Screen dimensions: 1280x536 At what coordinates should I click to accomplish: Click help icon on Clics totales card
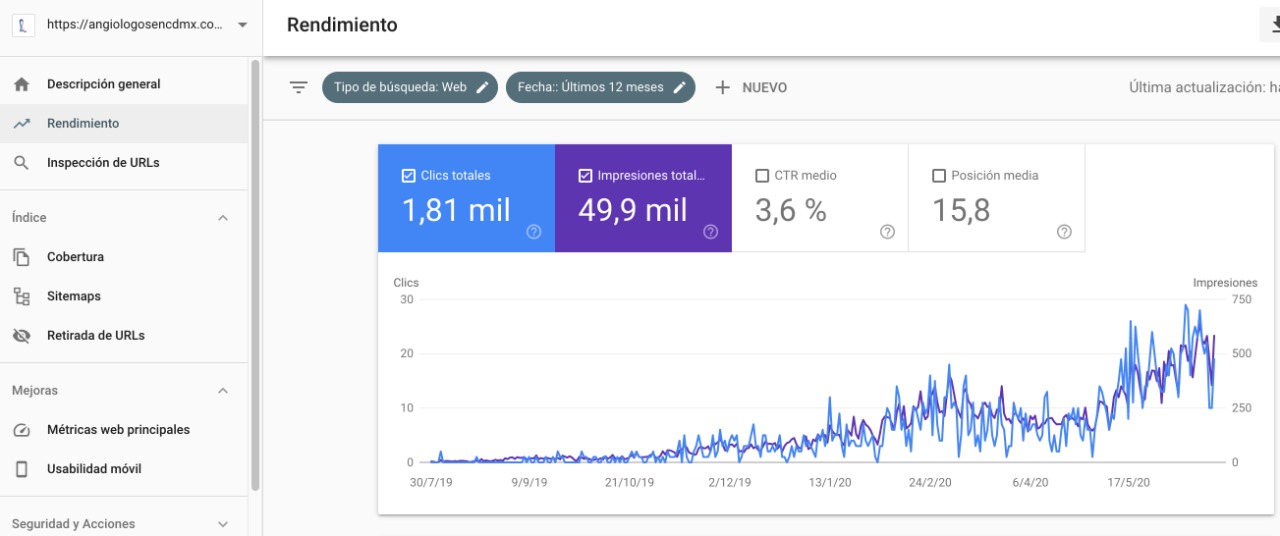tap(534, 232)
